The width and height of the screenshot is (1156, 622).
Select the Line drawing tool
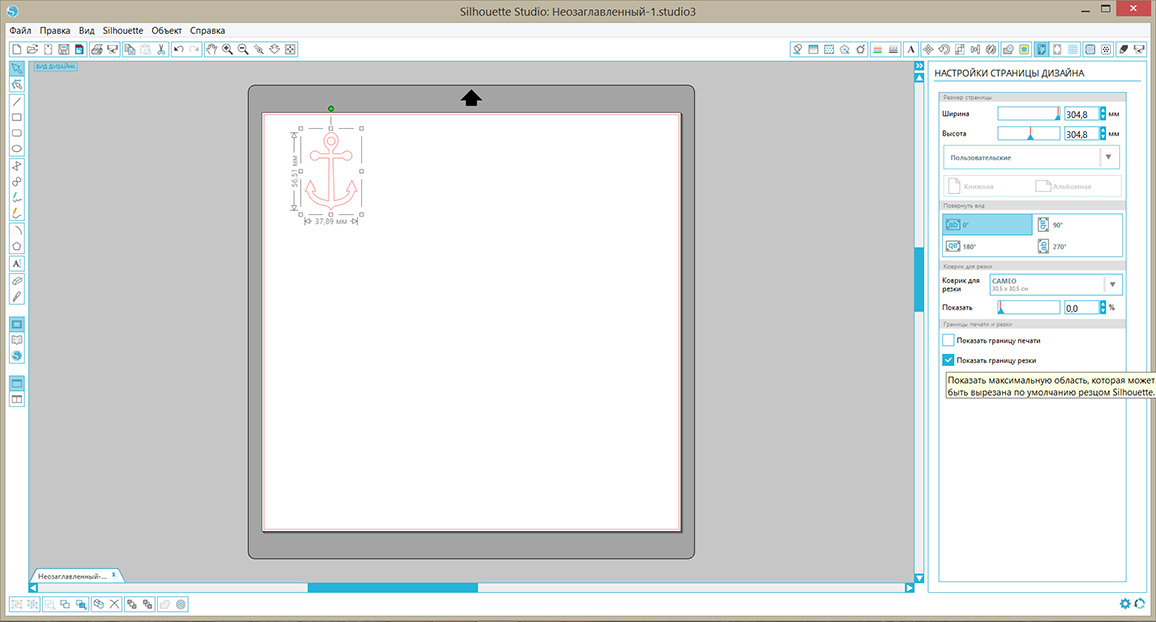click(x=17, y=101)
